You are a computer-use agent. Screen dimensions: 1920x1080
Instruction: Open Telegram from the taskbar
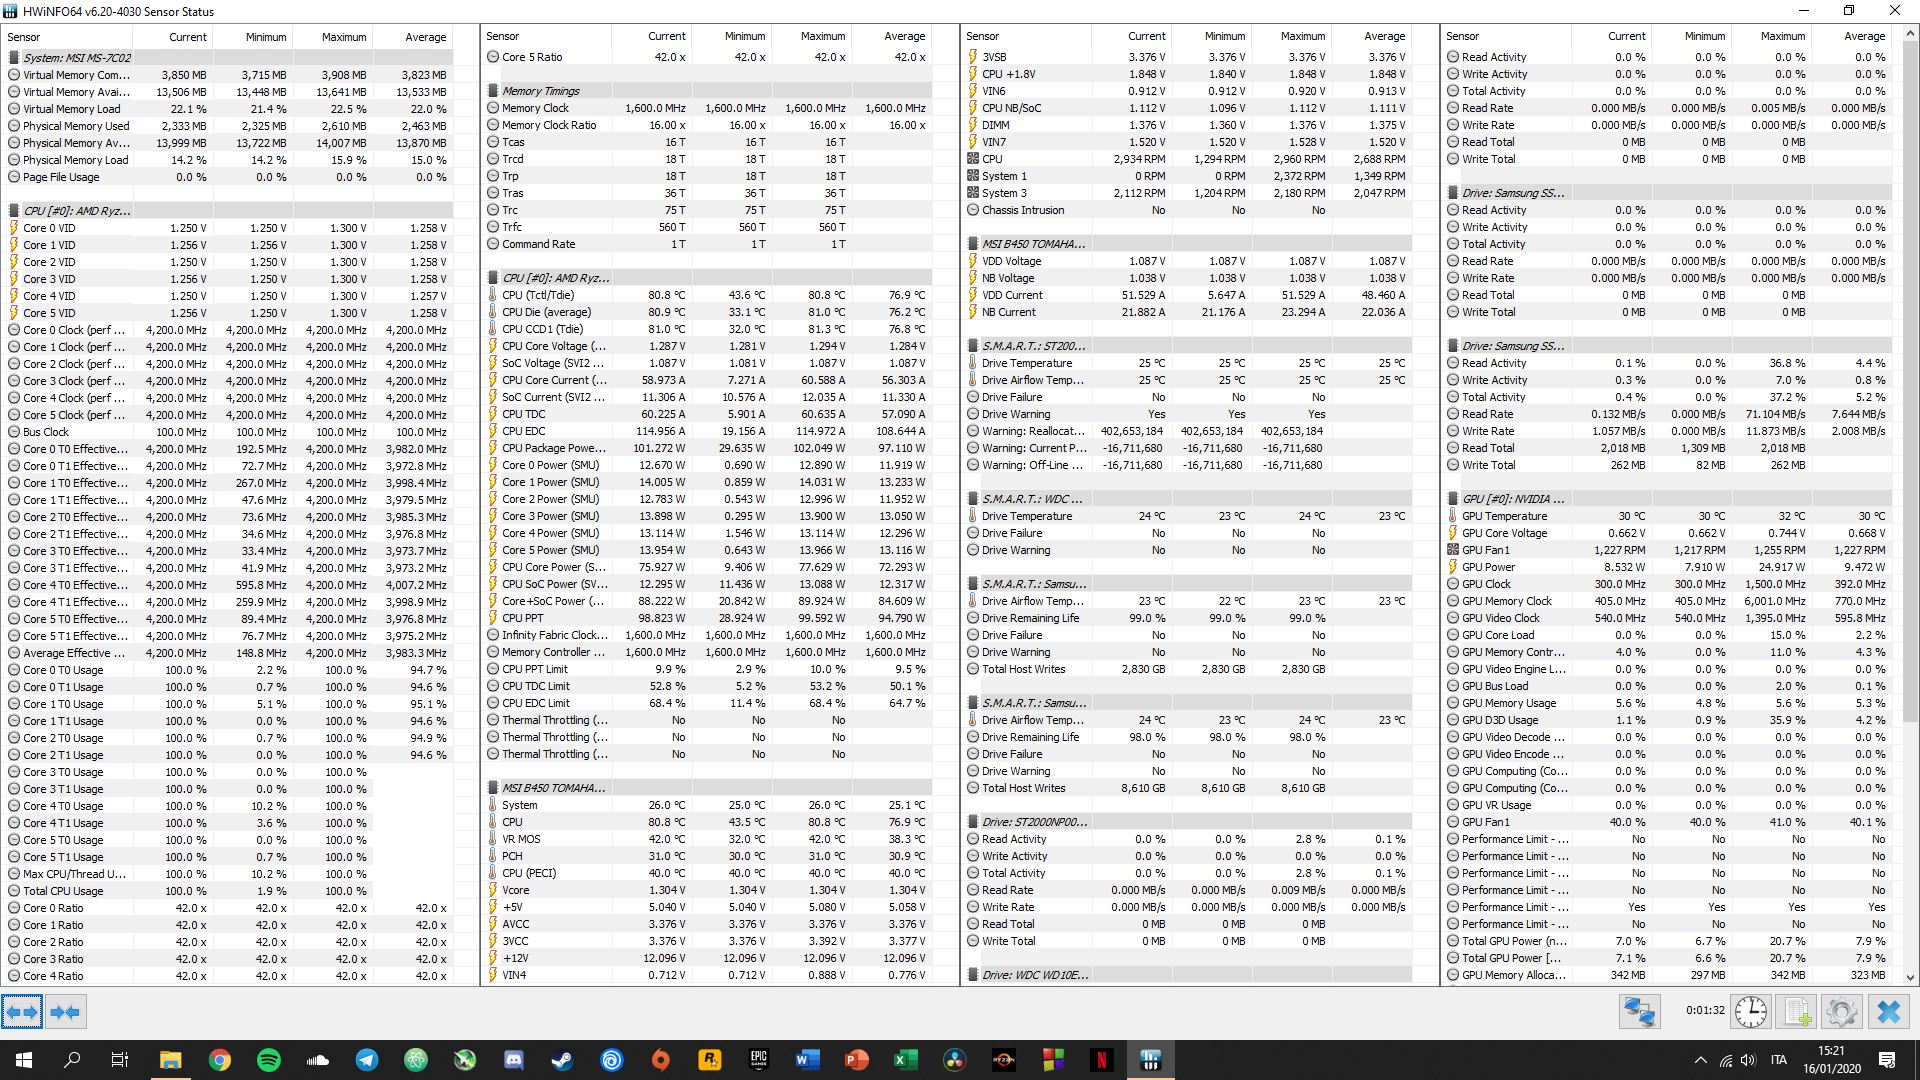tap(367, 1060)
